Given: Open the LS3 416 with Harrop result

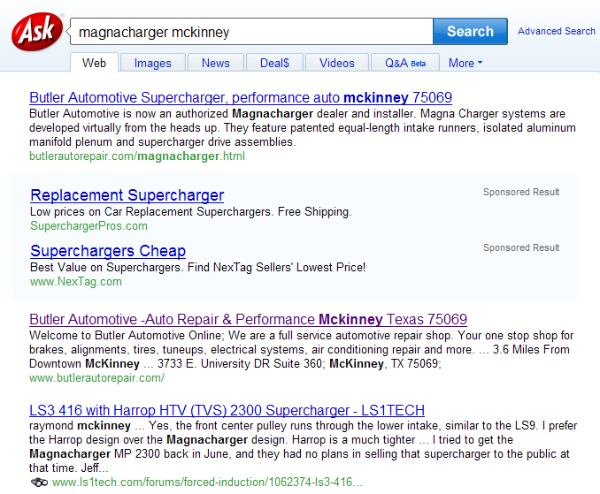Looking at the screenshot, I should coord(227,410).
